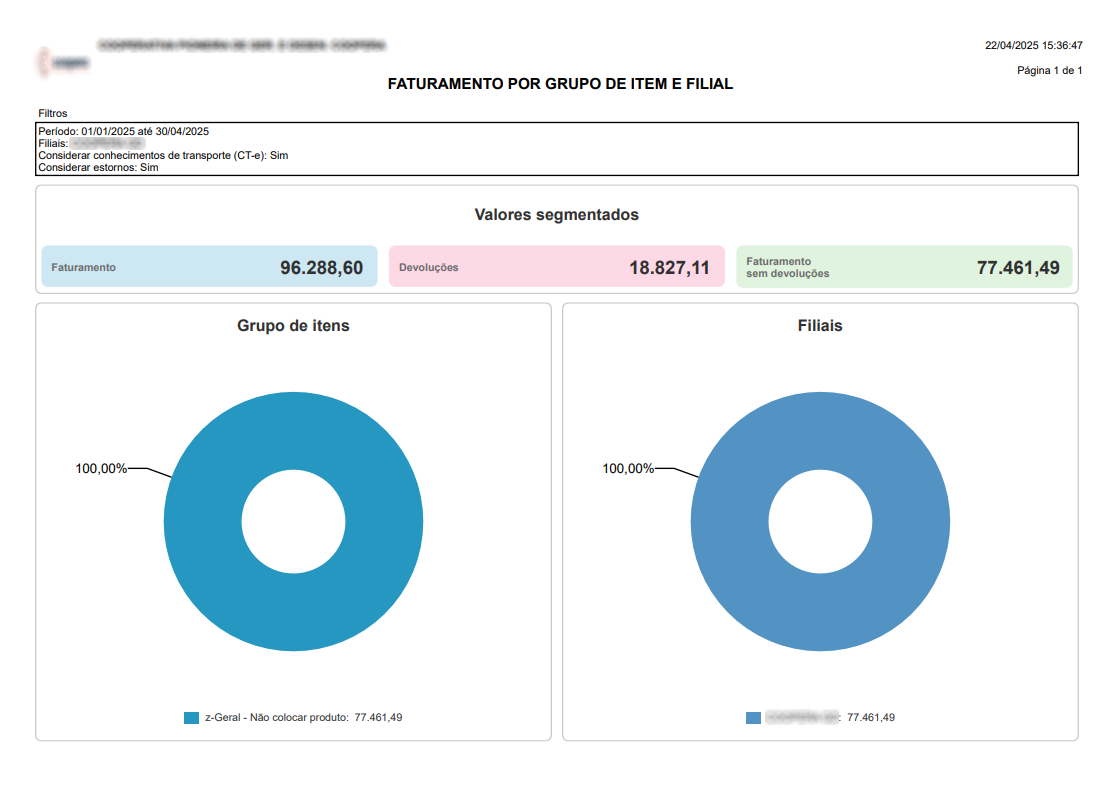The width and height of the screenshot is (1118, 791).
Task: Click the Valores segmentados heading
Action: [556, 215]
